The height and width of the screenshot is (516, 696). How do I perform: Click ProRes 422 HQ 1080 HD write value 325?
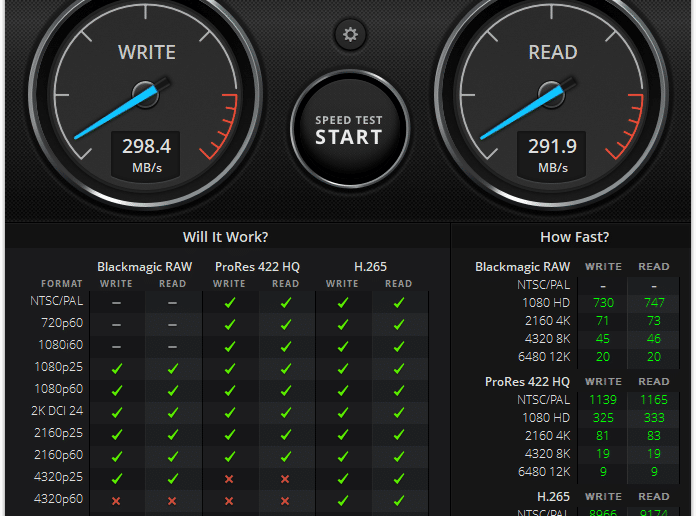(x=603, y=418)
